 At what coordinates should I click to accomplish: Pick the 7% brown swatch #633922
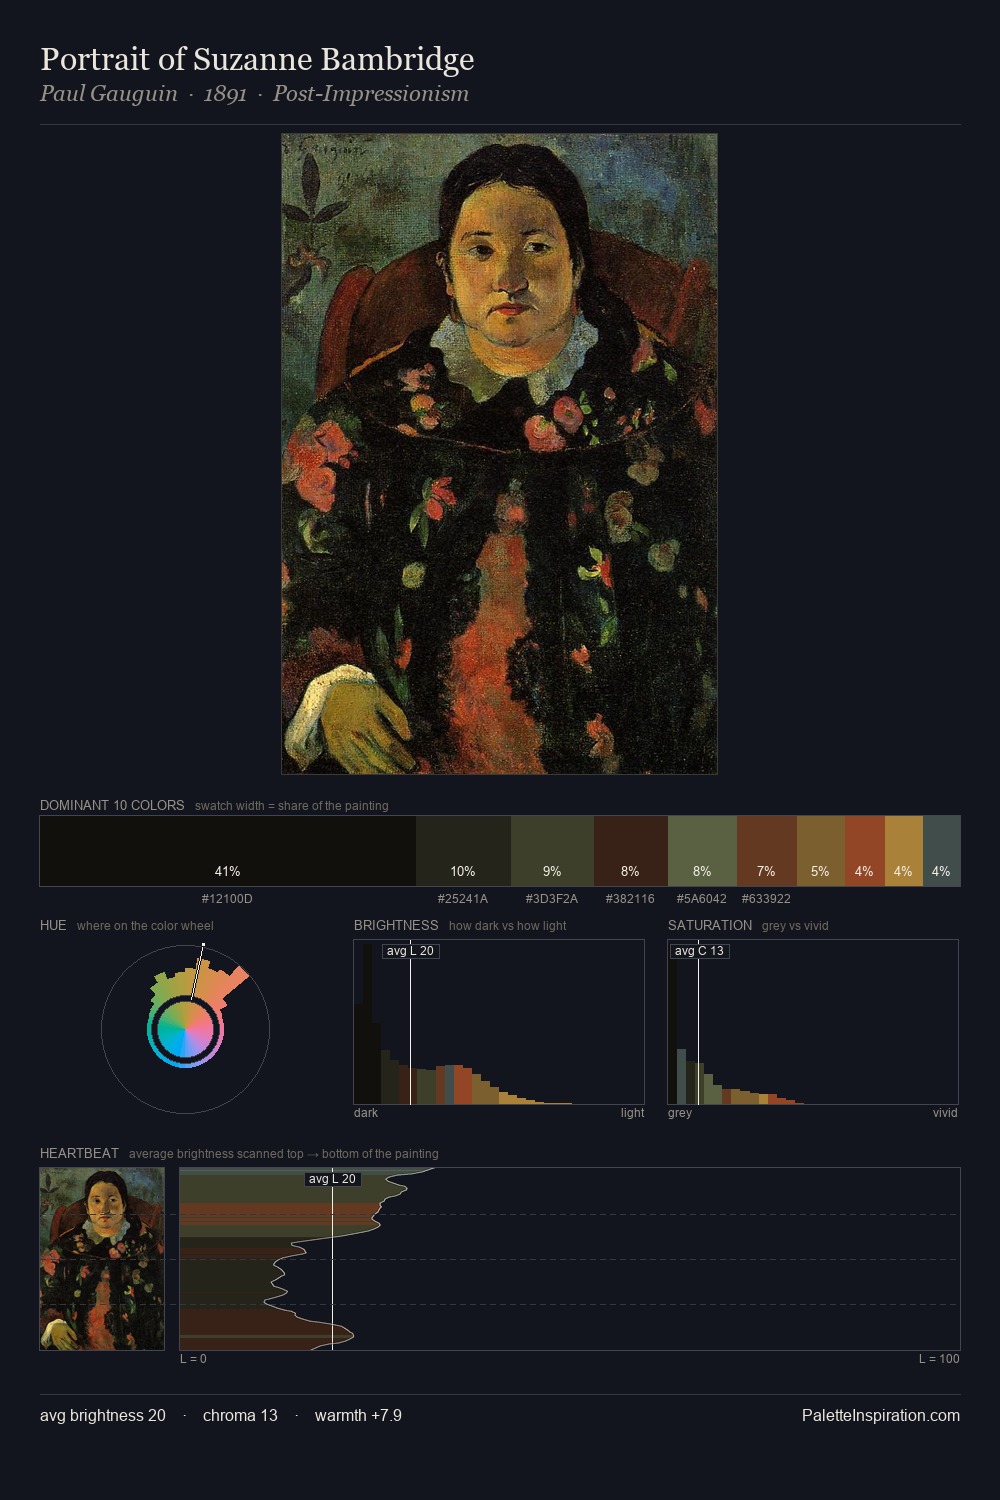(x=767, y=851)
